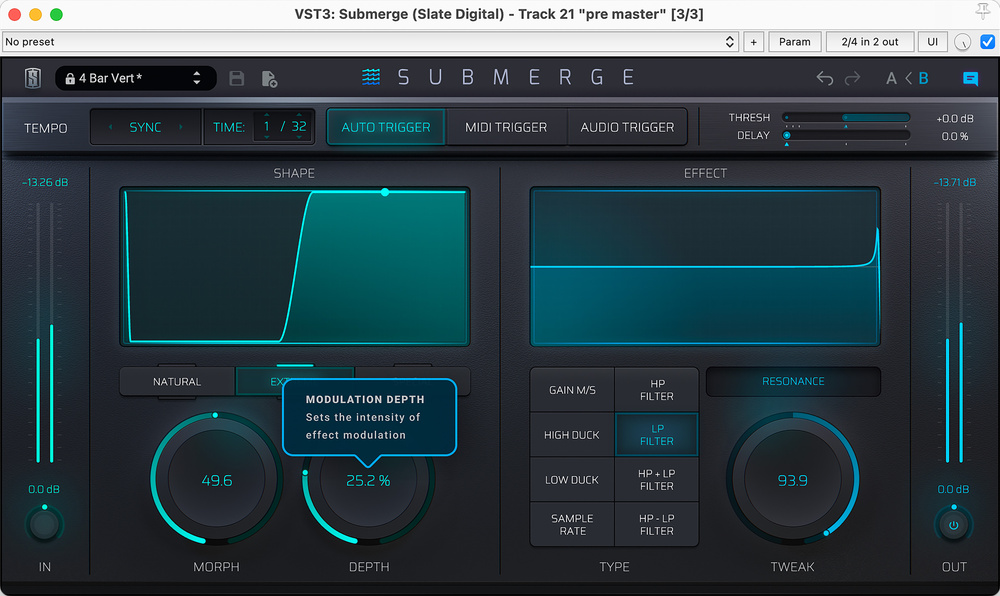Image resolution: width=1000 pixels, height=596 pixels.
Task: Click the 0.0 dB value above the OUT button
Action: tap(953, 490)
